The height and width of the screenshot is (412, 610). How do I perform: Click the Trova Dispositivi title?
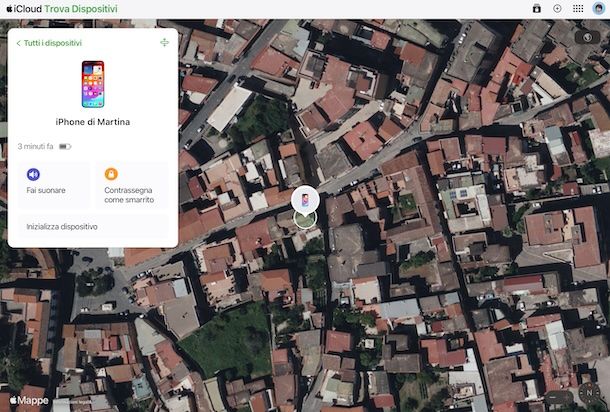(81, 9)
